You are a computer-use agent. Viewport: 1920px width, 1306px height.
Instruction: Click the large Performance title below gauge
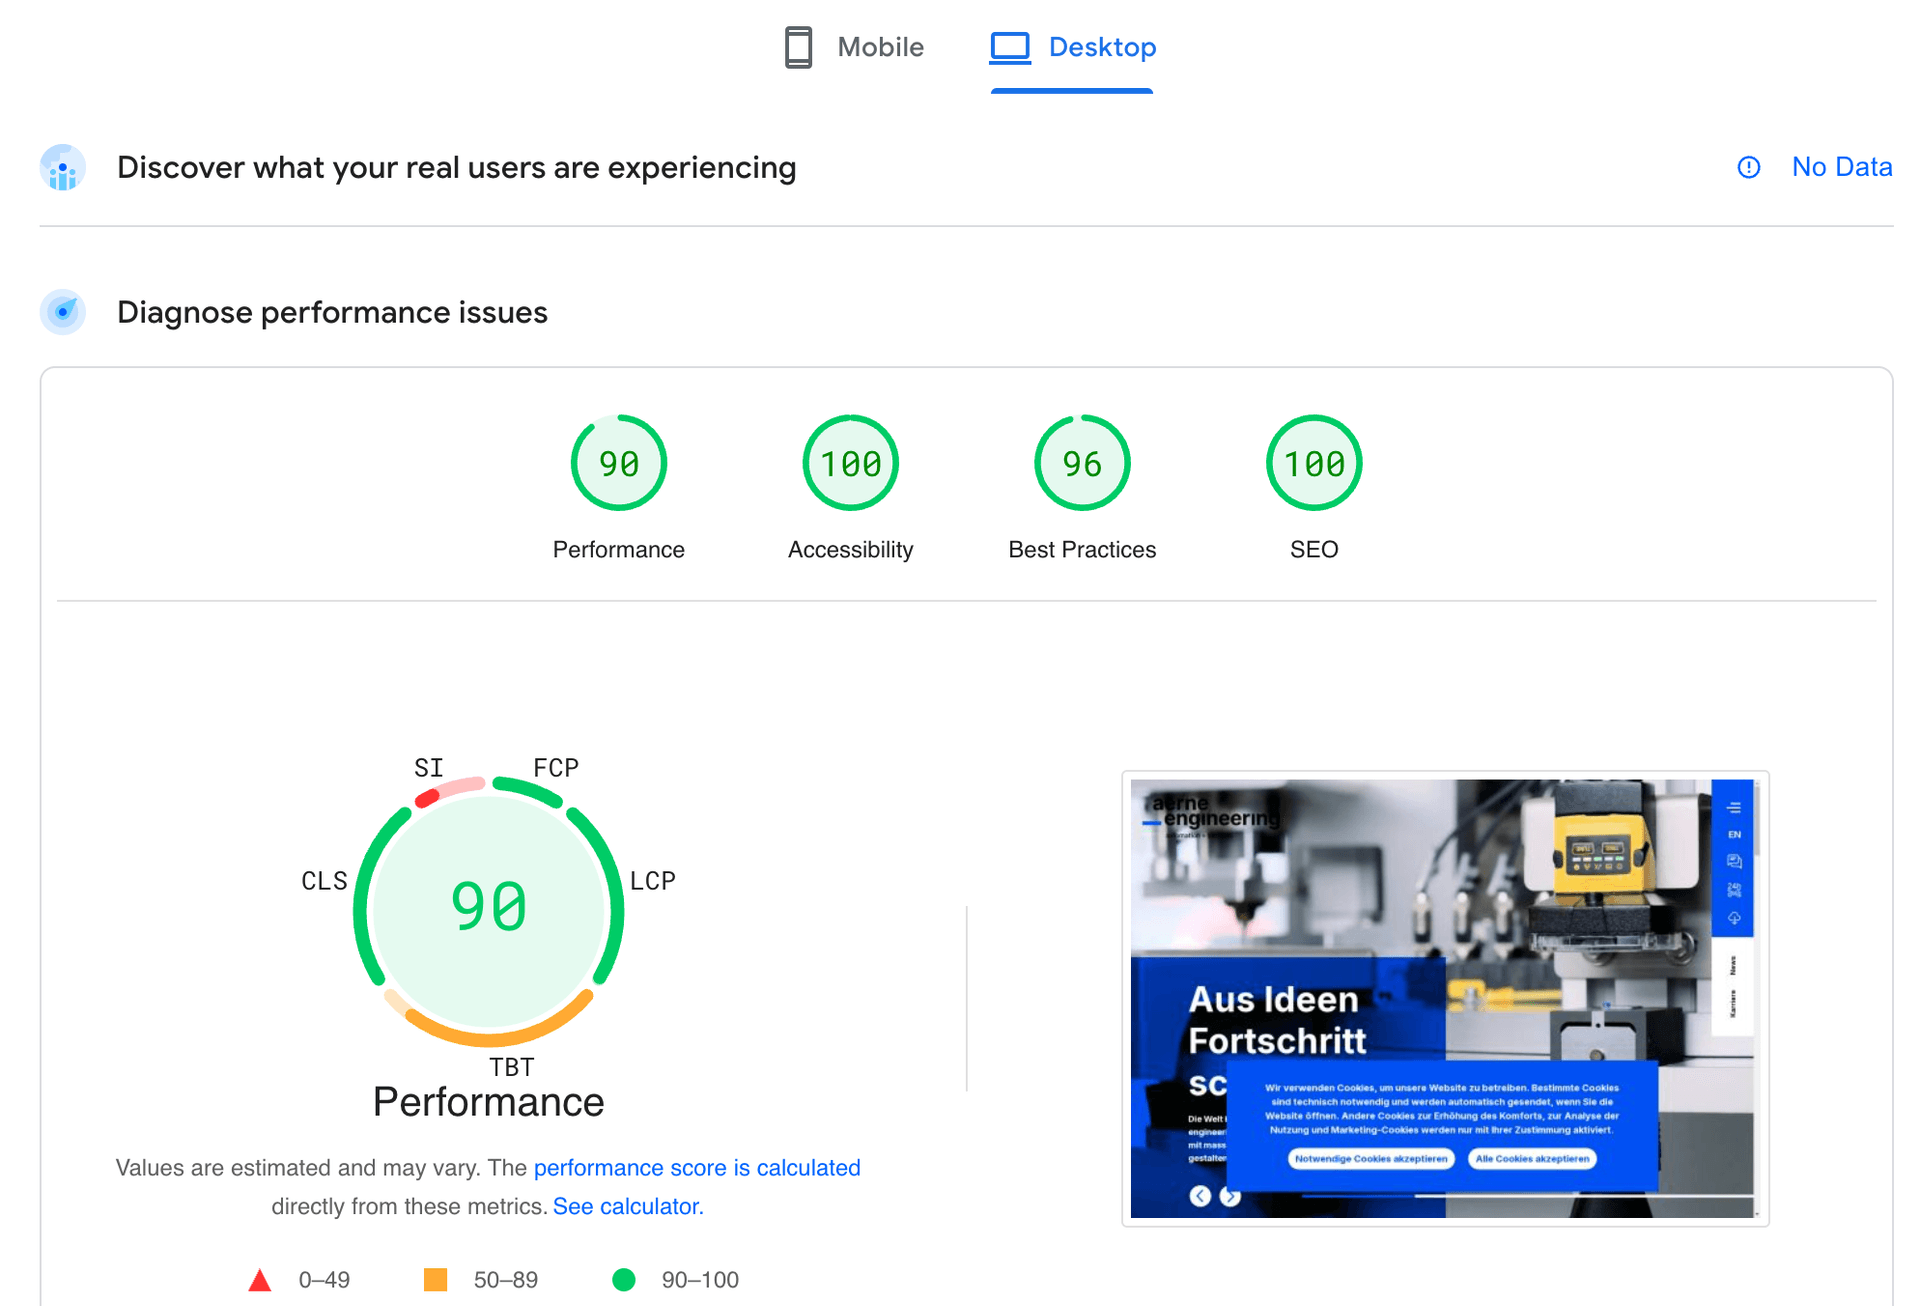tap(488, 1102)
